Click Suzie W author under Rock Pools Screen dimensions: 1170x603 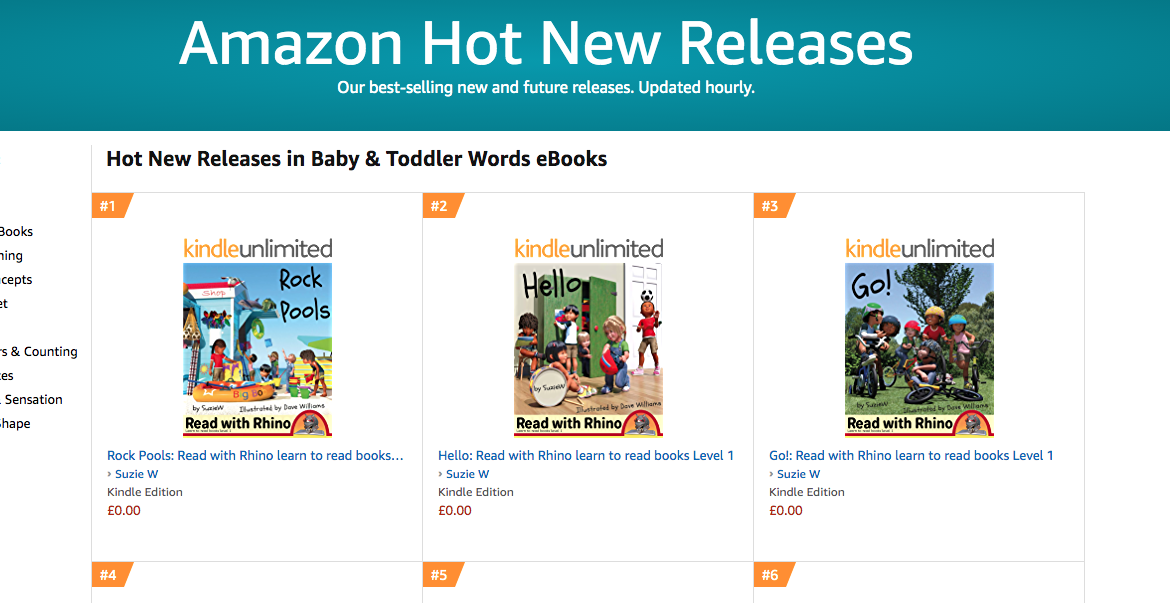[x=137, y=474]
